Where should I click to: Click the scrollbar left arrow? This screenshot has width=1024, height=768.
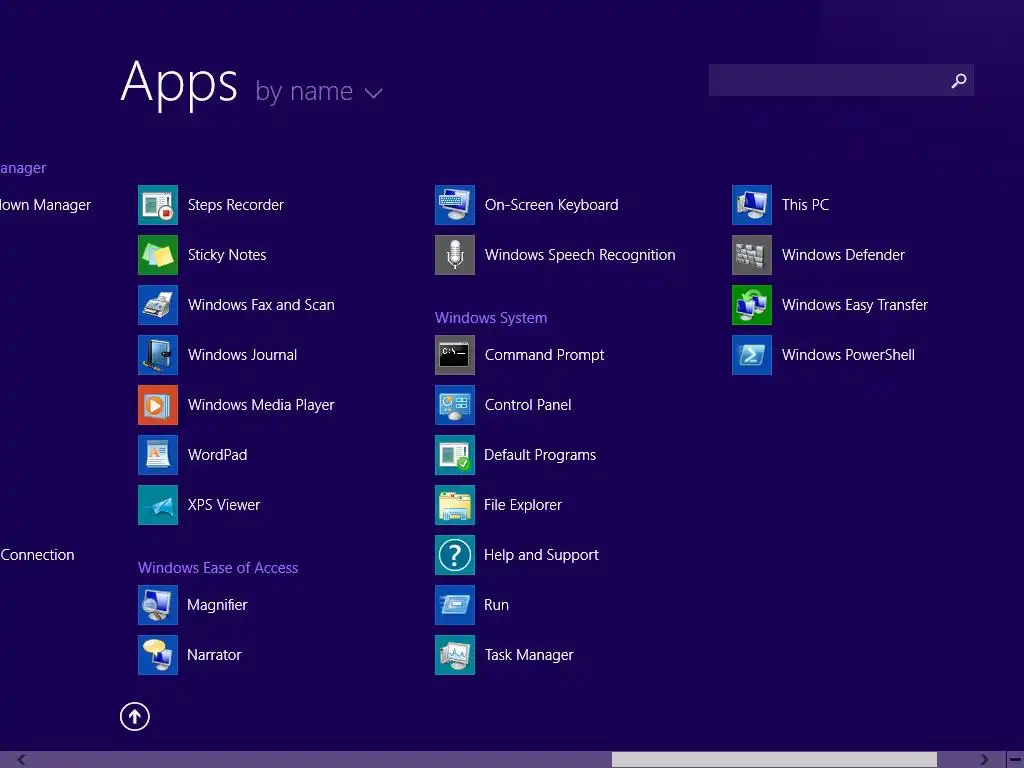(22, 760)
